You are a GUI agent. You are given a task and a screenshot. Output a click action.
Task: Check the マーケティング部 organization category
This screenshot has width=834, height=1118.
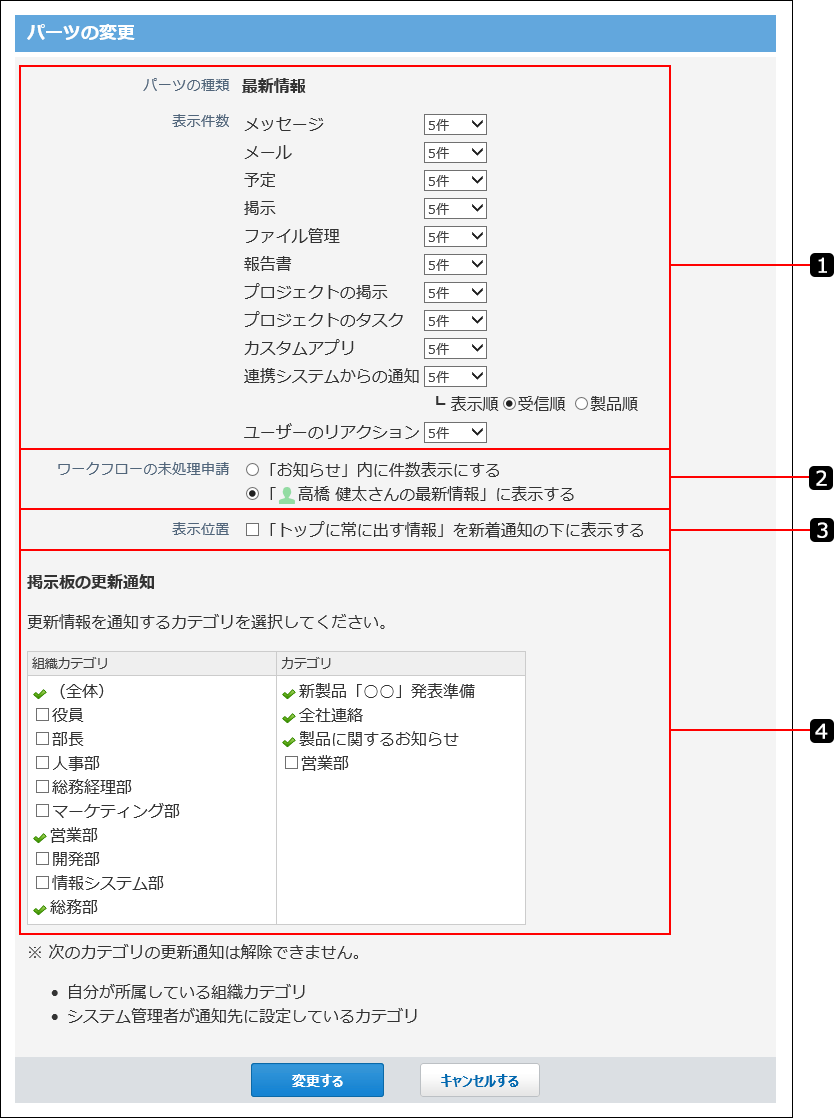pyautogui.click(x=42, y=811)
